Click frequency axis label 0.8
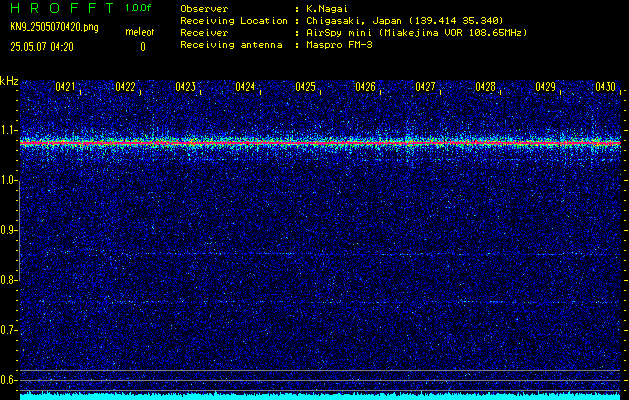 point(8,280)
